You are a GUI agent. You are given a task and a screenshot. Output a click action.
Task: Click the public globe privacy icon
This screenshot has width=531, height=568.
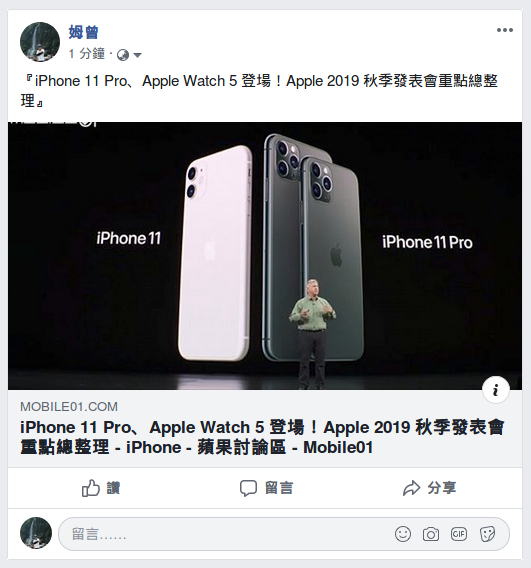coord(123,55)
